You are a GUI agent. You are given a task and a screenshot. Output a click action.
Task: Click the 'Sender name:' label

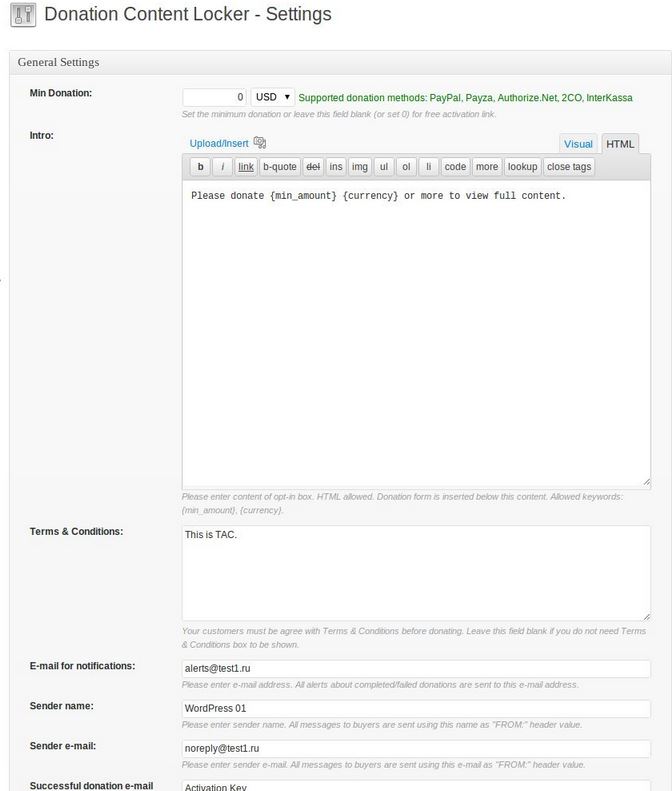click(x=62, y=706)
